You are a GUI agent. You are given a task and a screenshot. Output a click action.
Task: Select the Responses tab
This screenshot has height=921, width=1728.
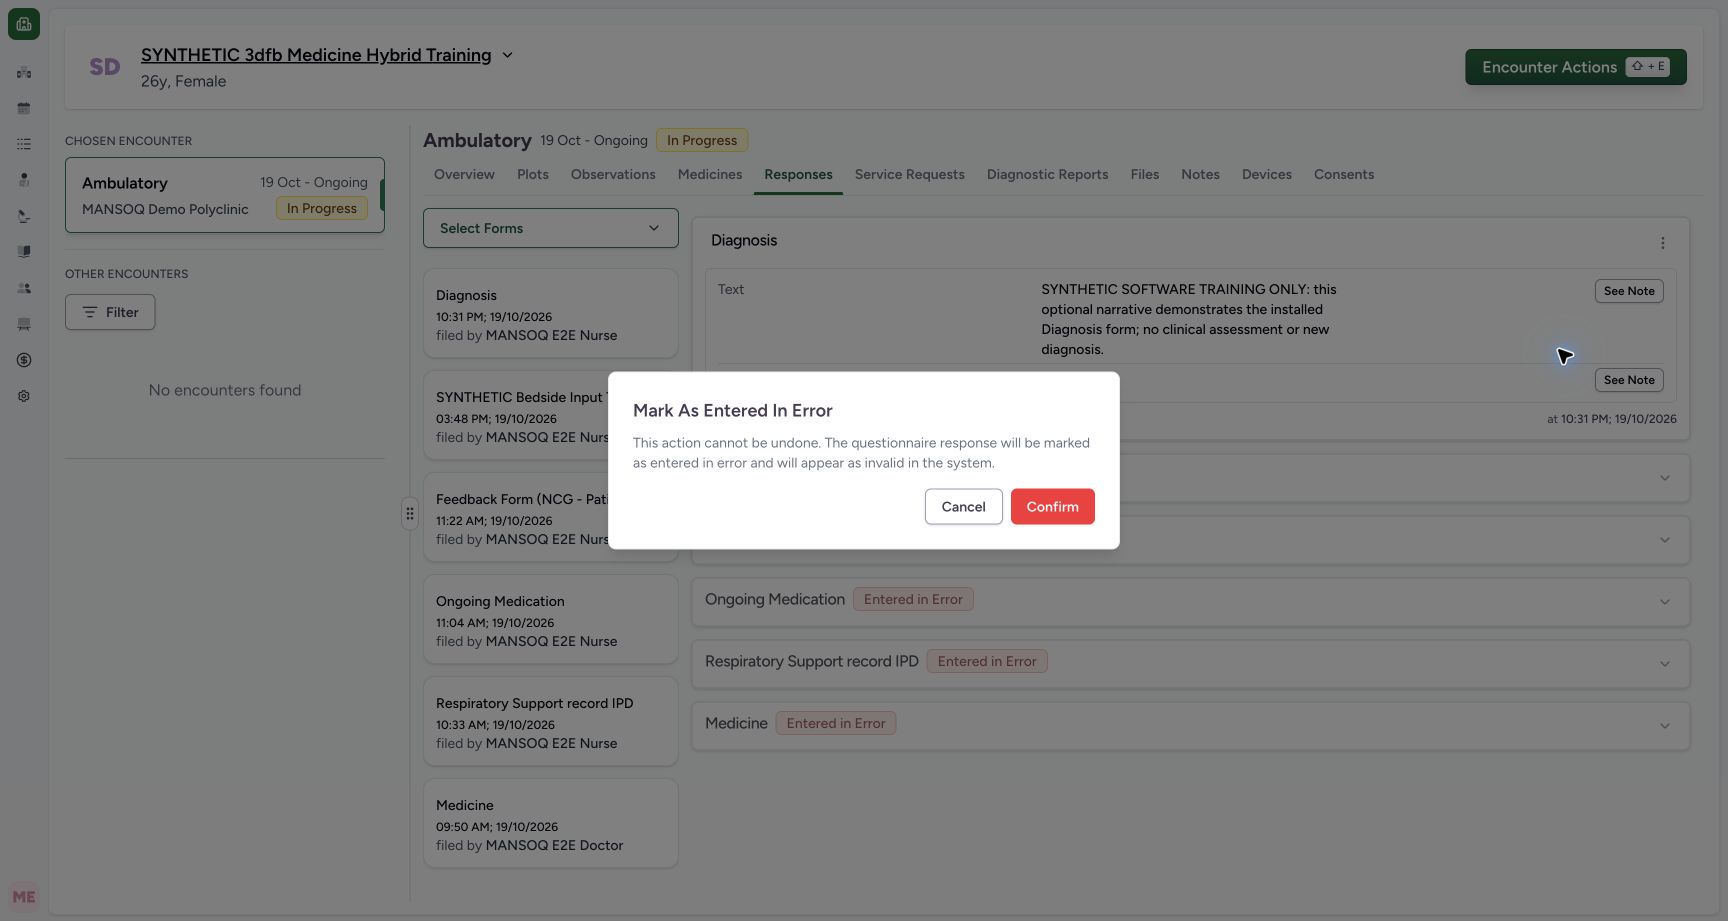798,174
